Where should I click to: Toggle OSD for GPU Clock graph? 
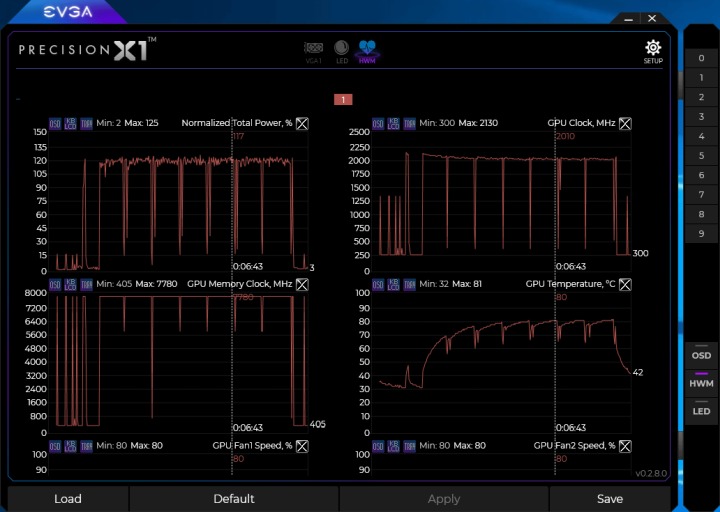click(378, 124)
